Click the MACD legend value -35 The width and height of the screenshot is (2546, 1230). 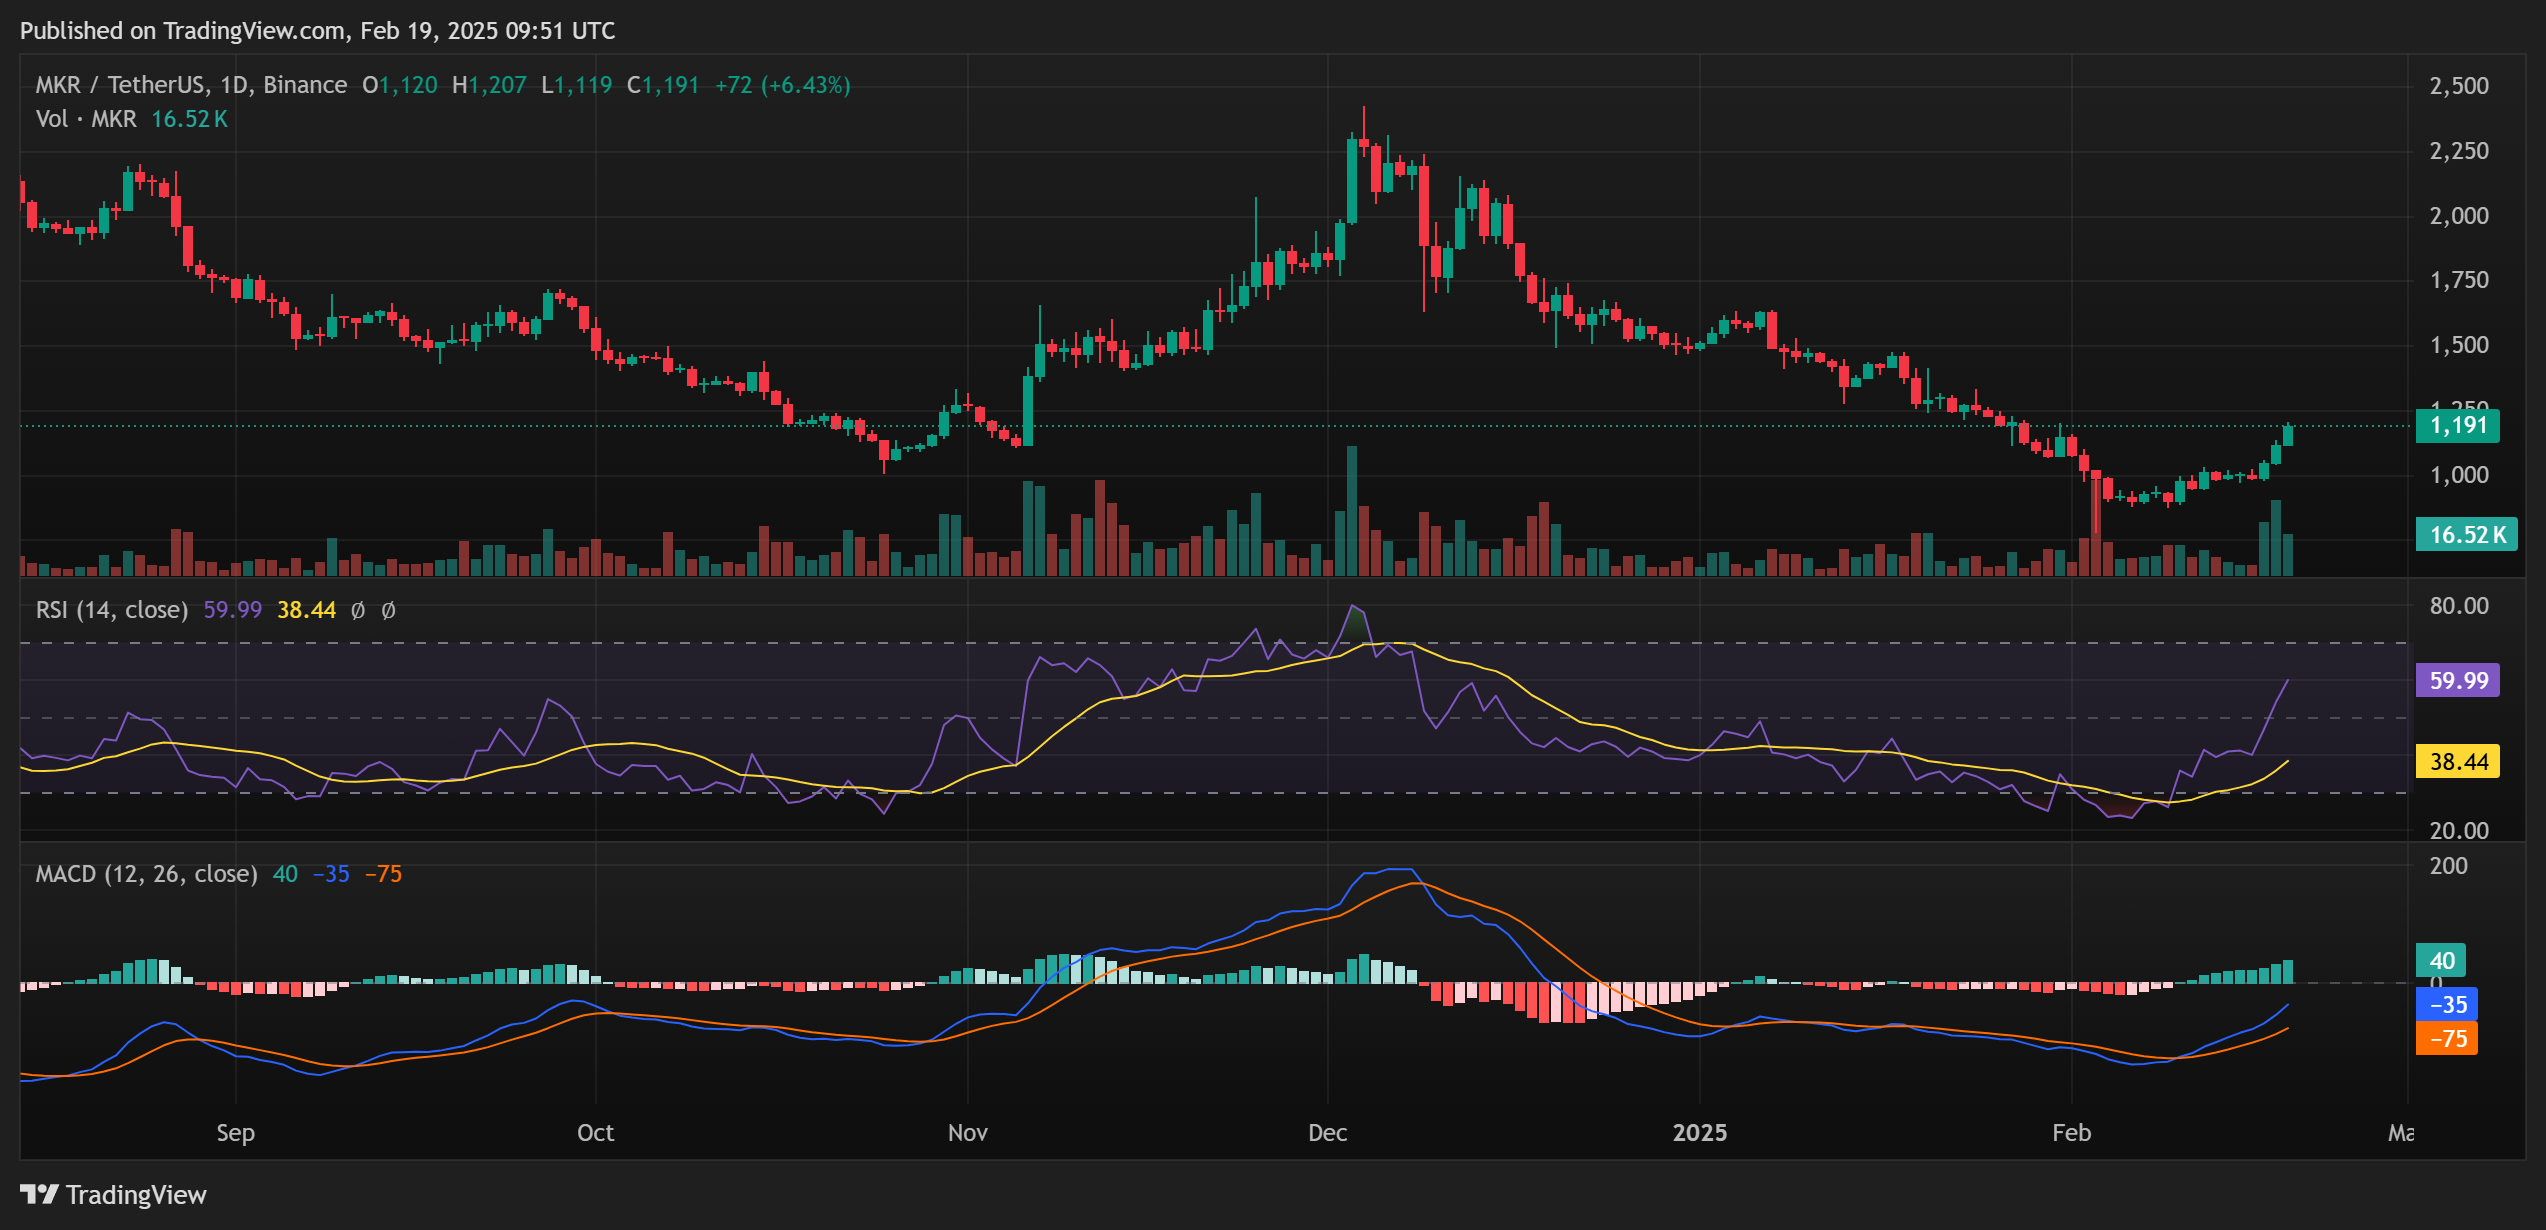coord(331,874)
